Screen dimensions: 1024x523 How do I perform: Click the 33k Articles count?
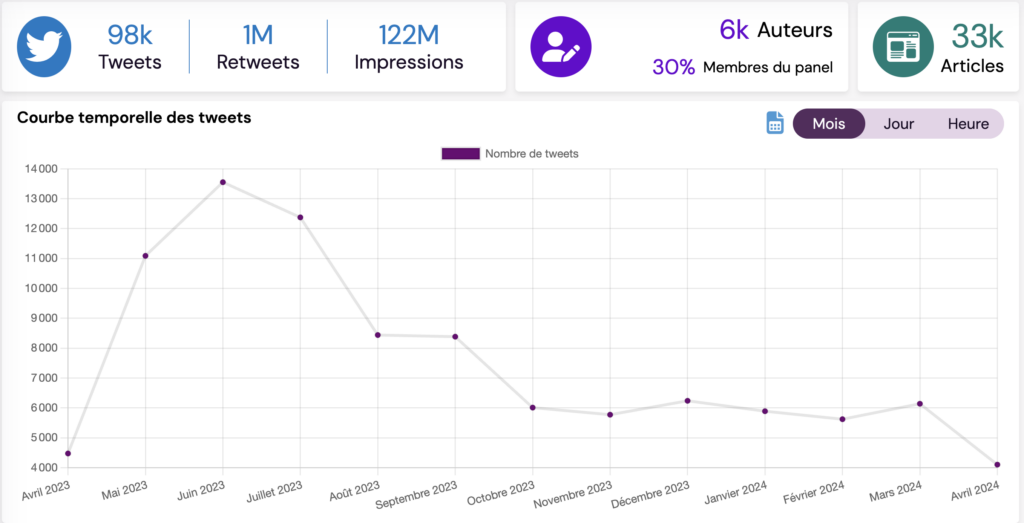click(x=972, y=48)
